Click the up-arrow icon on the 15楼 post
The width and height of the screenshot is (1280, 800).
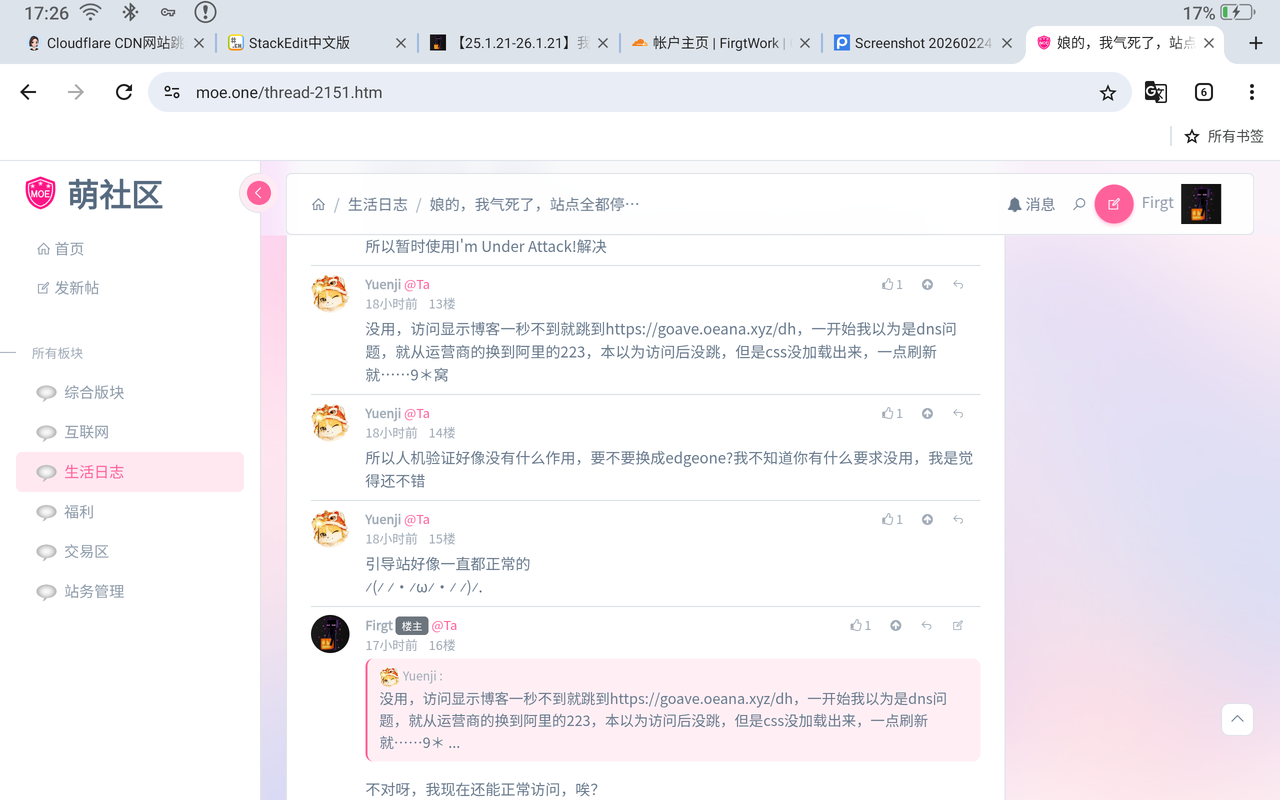[x=927, y=520]
